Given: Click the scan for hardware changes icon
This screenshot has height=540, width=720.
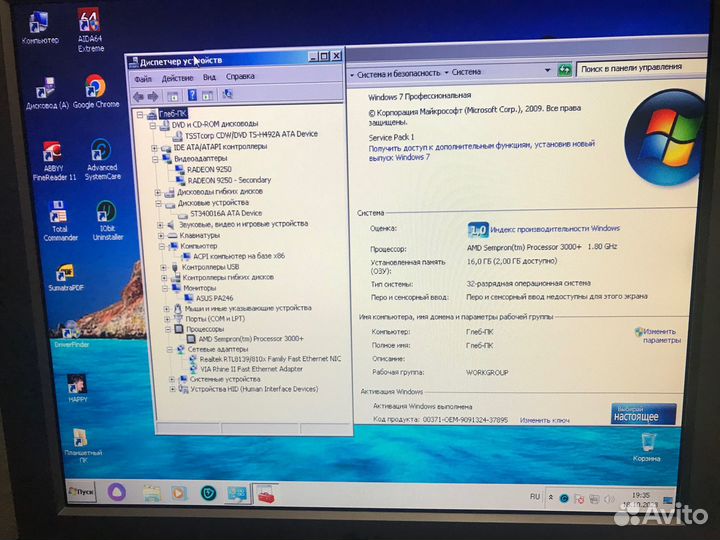Looking at the screenshot, I should click(227, 94).
